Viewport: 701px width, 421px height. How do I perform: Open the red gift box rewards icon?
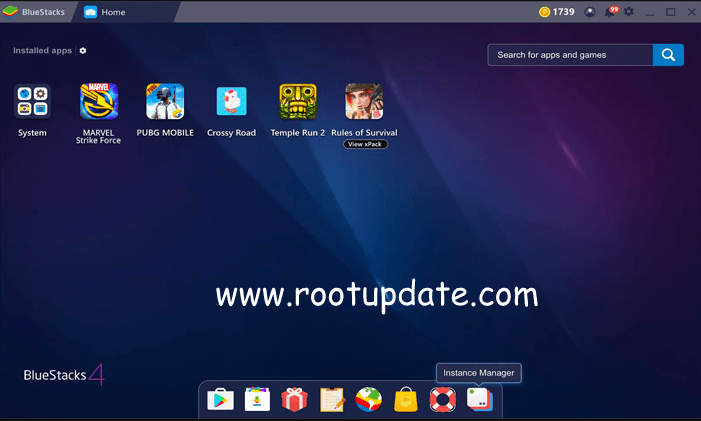294,399
